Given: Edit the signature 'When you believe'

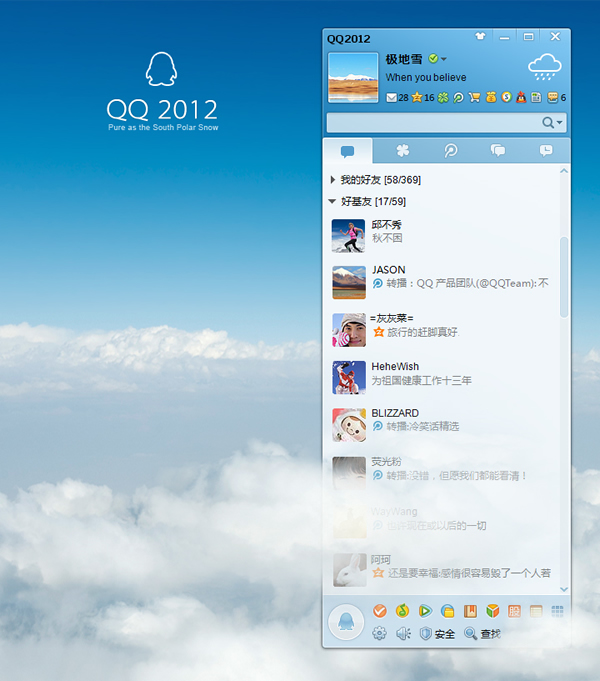Looking at the screenshot, I should pyautogui.click(x=426, y=77).
